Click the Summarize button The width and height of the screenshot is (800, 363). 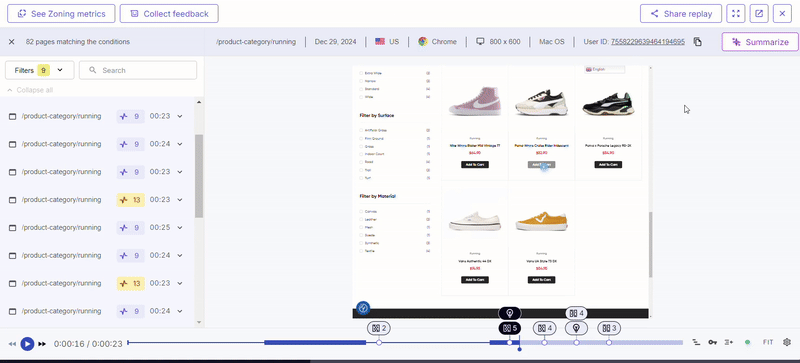click(x=759, y=42)
